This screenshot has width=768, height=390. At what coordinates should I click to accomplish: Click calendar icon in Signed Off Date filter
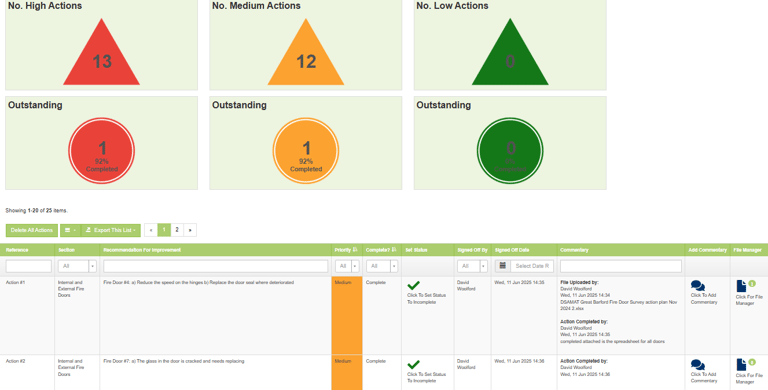(x=503, y=266)
